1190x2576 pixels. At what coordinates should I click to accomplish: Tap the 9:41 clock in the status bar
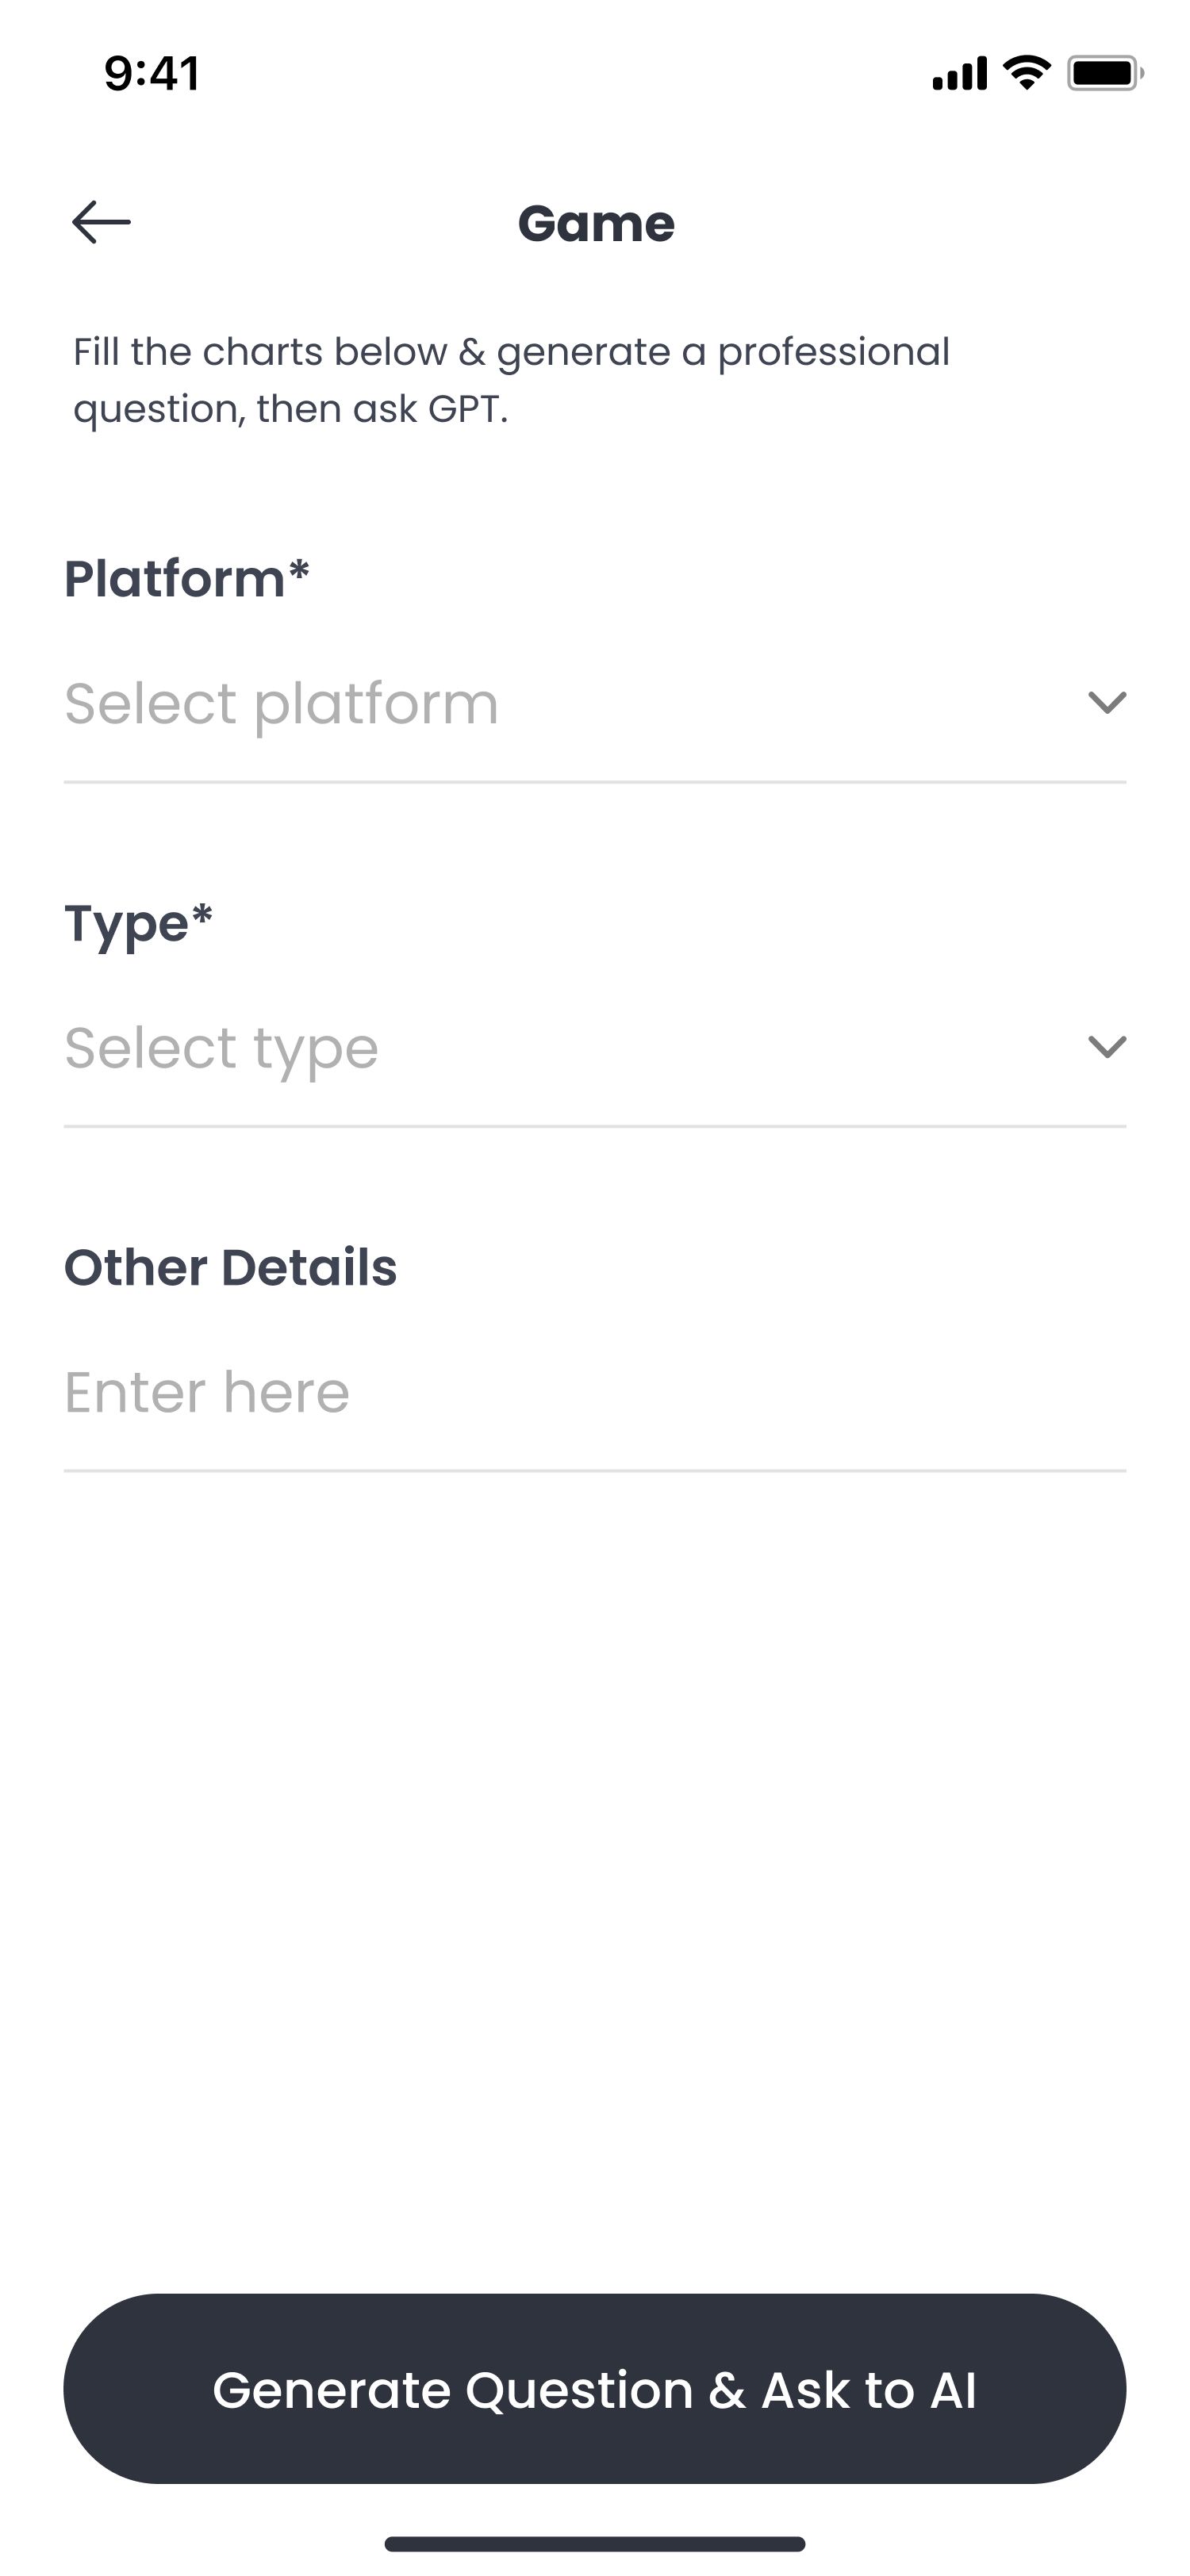click(152, 74)
